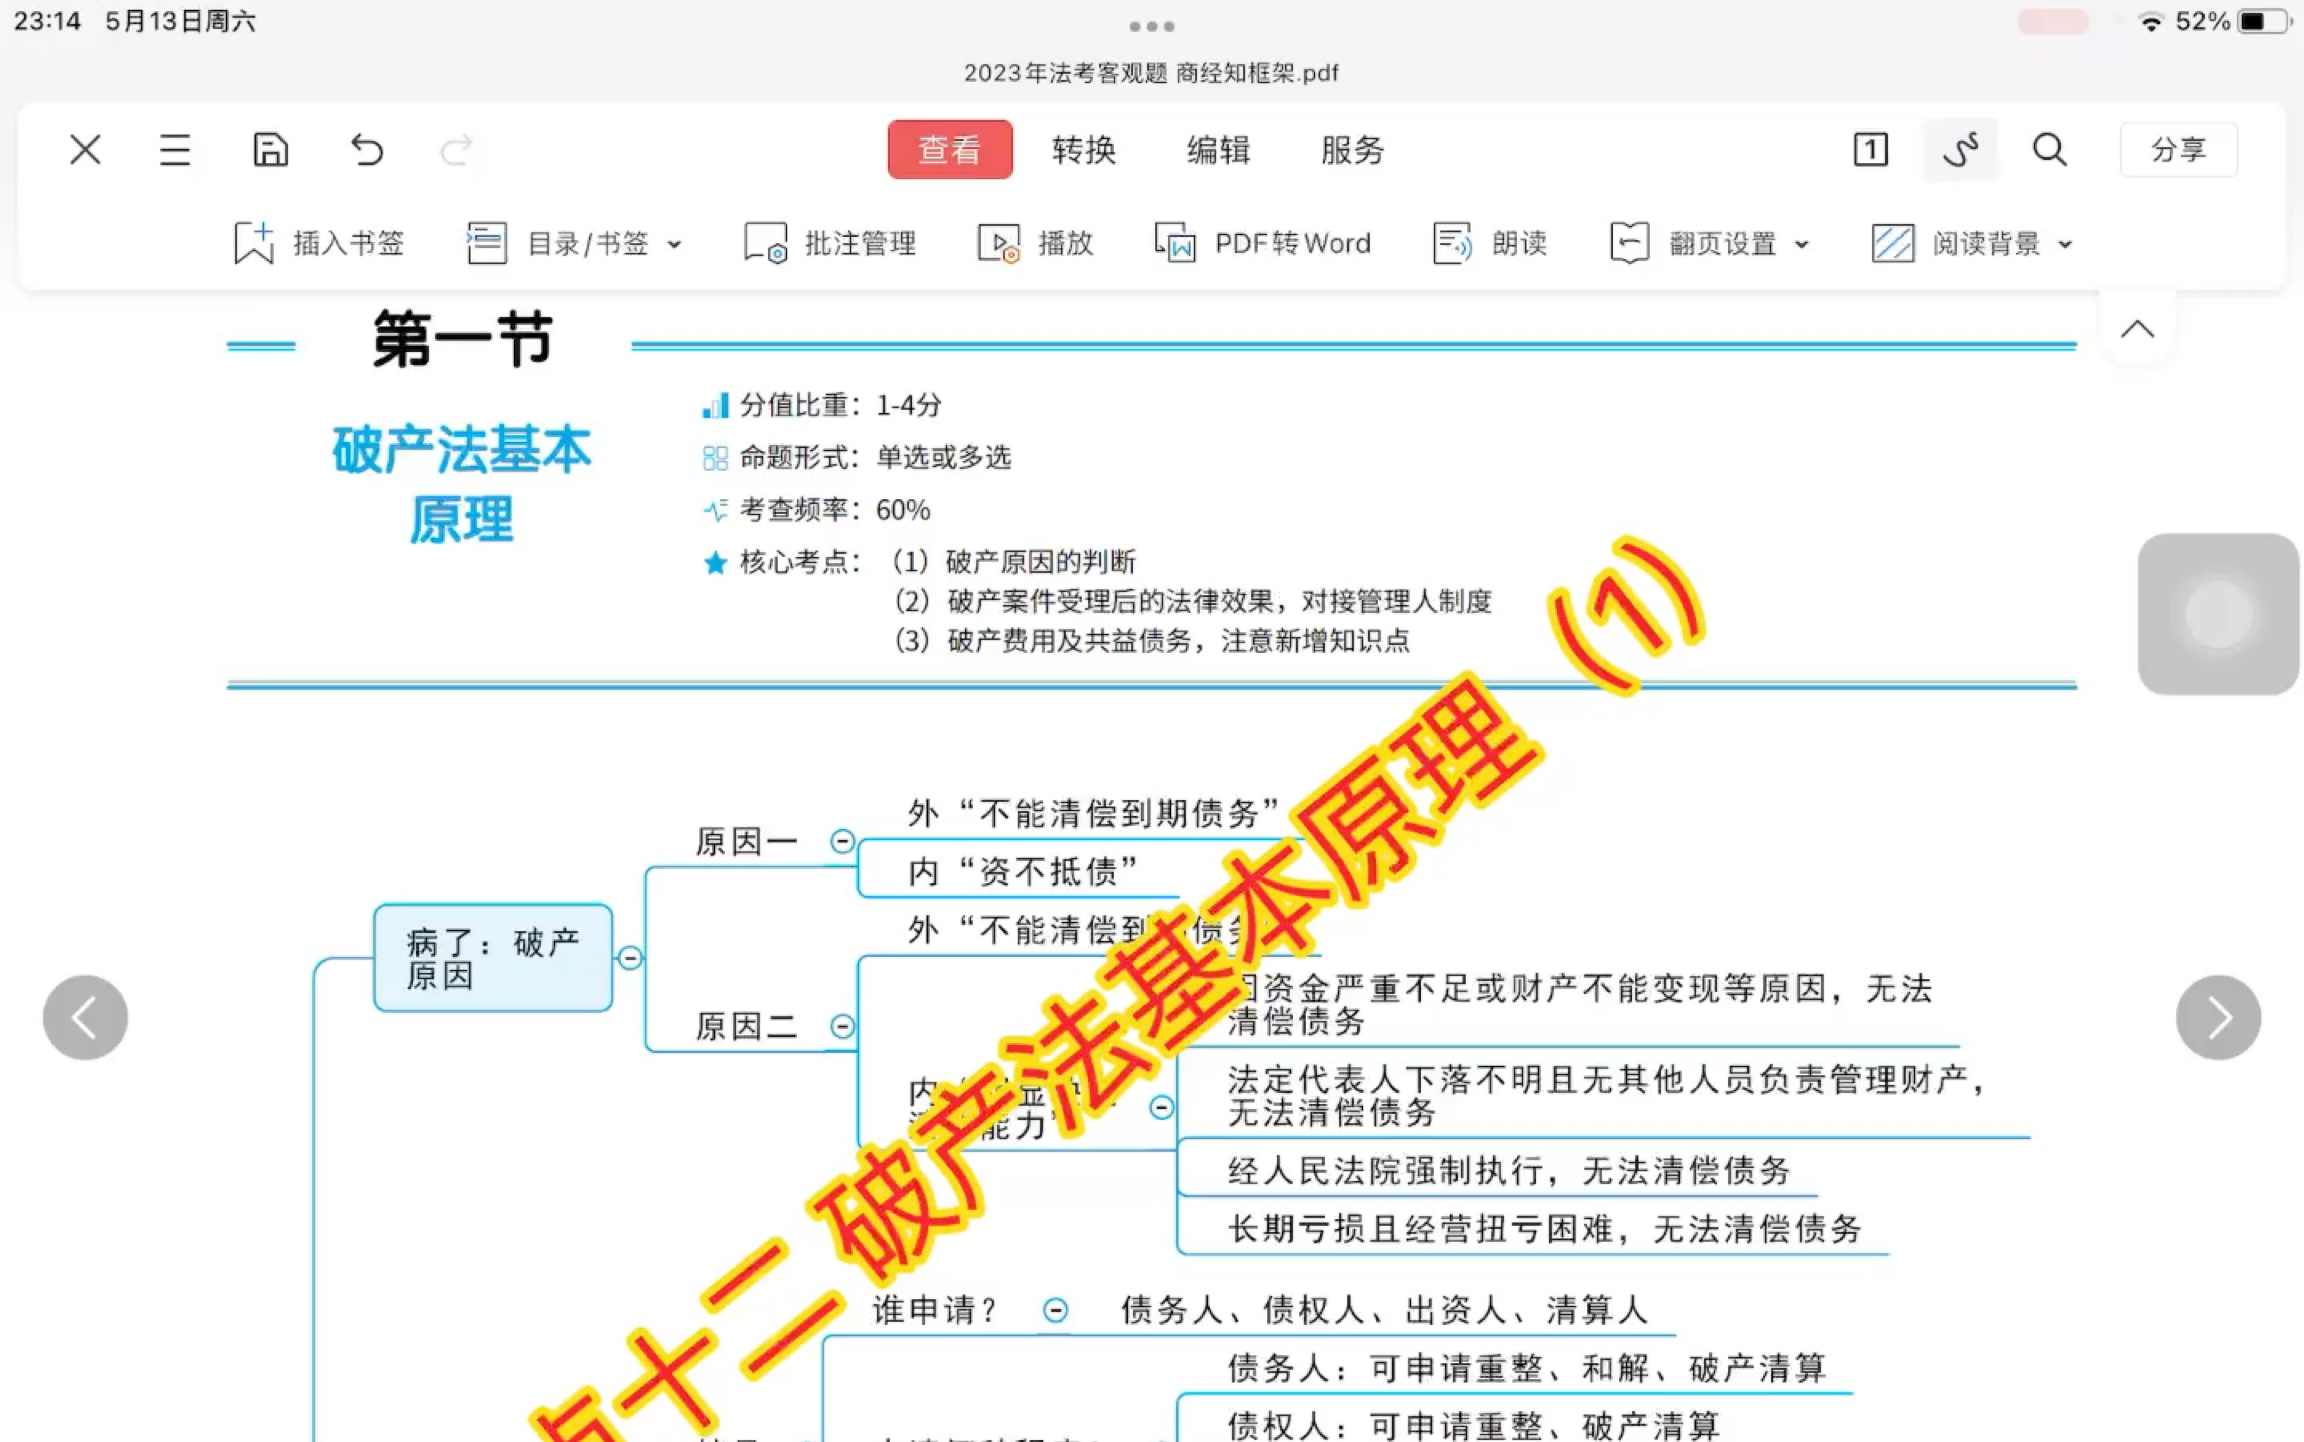Click the 破产法基本原理 blue heading

[x=462, y=484]
